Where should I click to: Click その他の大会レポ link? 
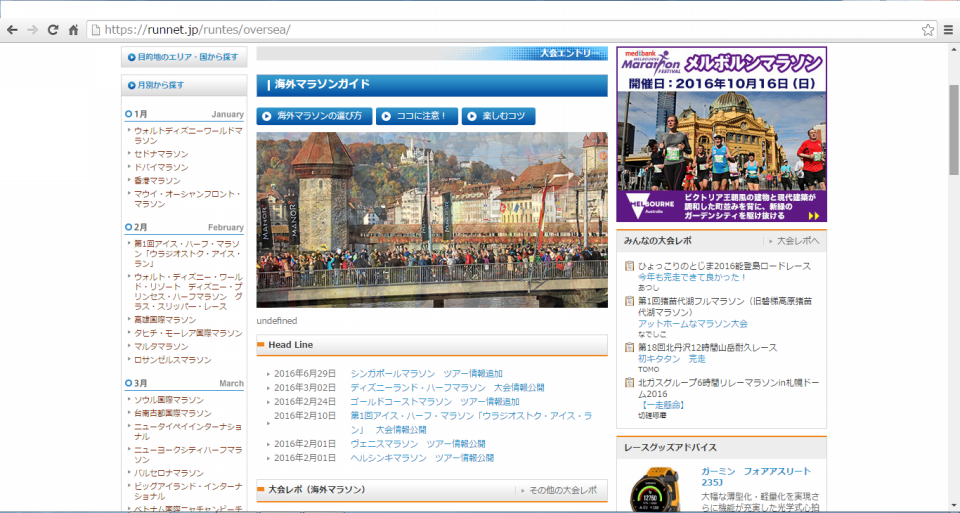click(x=563, y=490)
